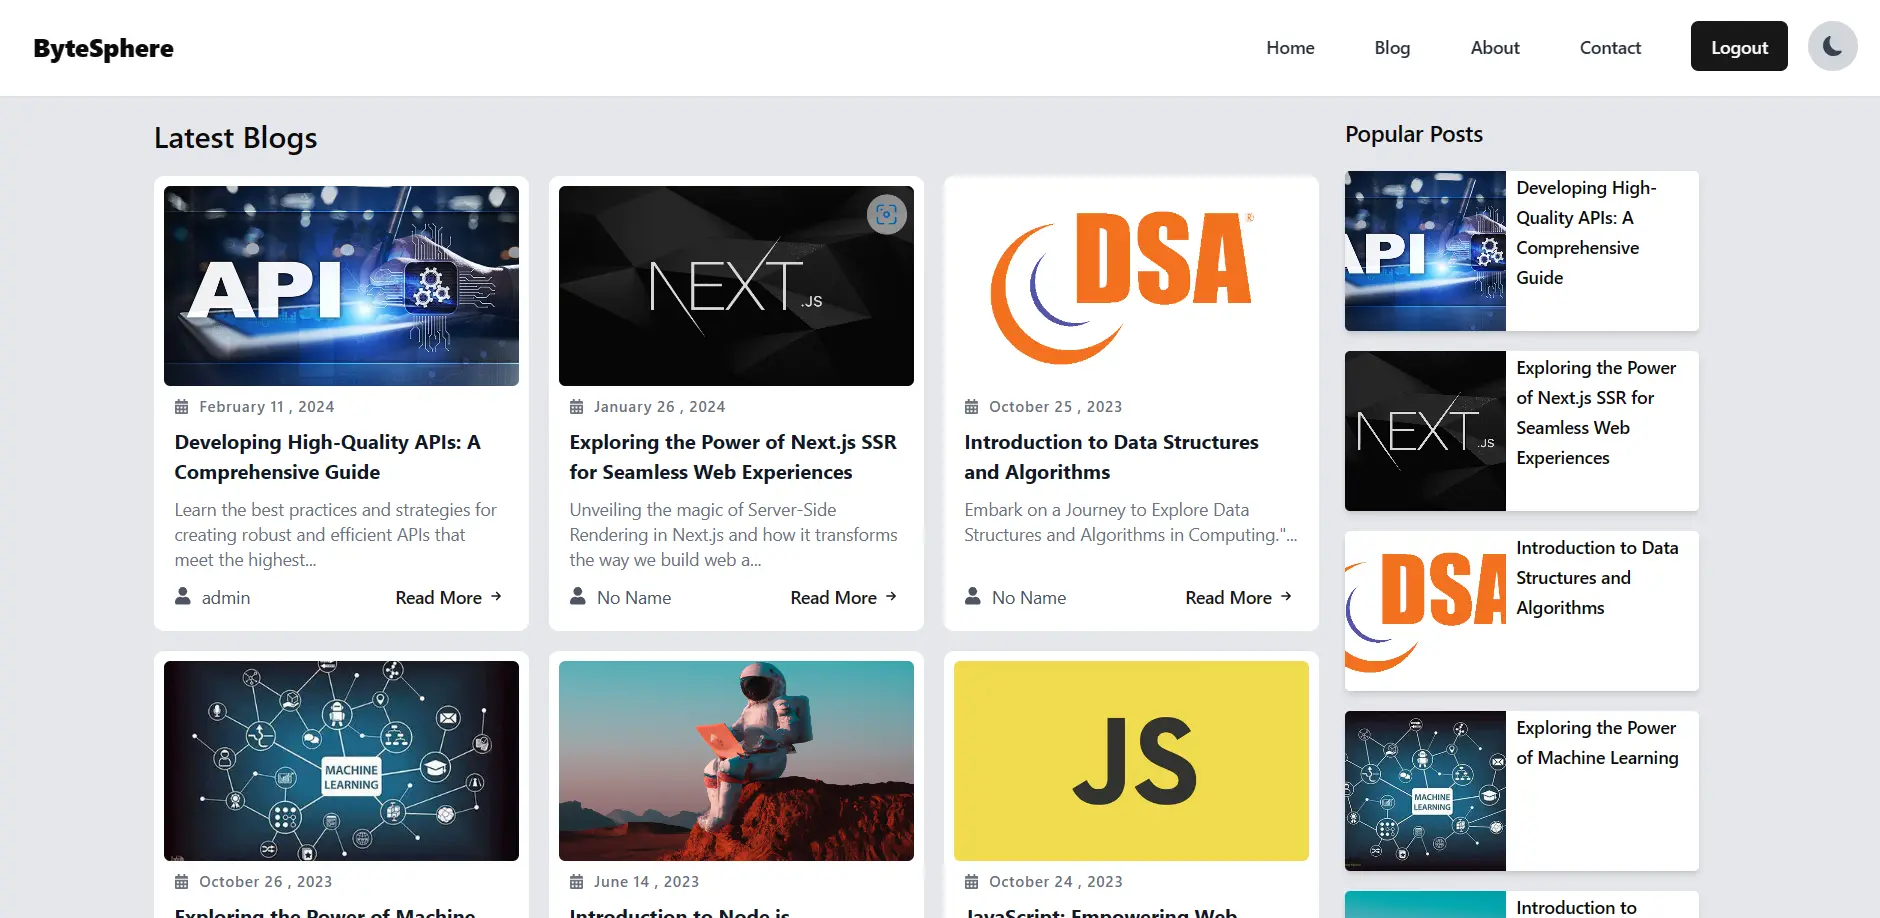Viewport: 1880px width, 918px height.
Task: Click the calendar icon beside June 14, 2023
Action: coord(577,882)
